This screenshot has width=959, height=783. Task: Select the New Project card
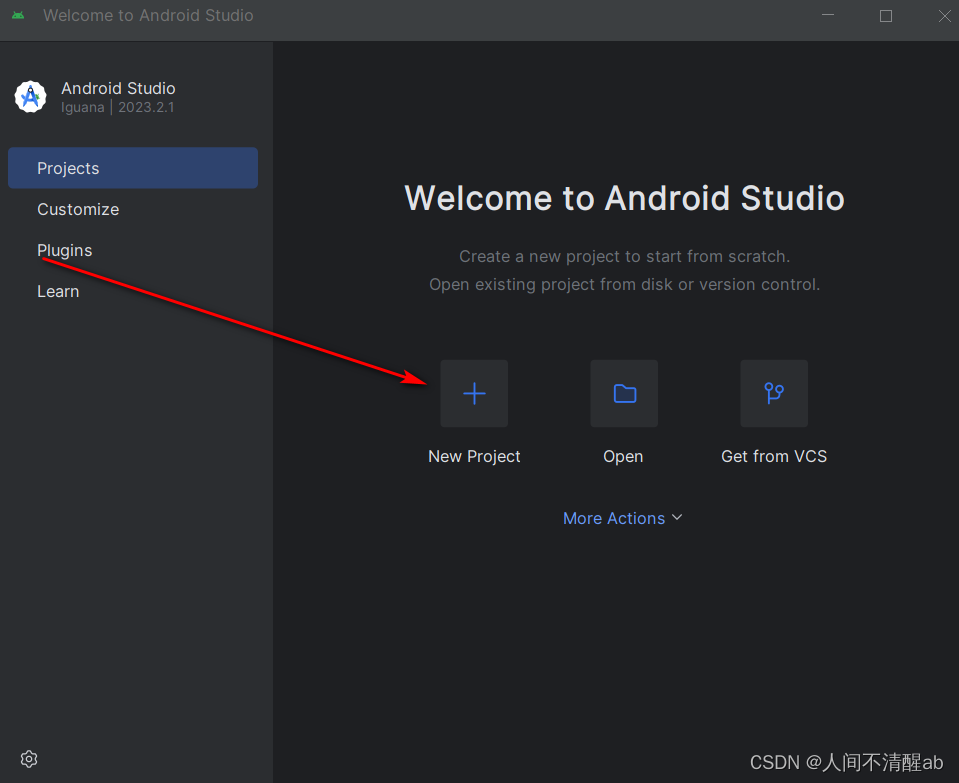[x=473, y=410]
